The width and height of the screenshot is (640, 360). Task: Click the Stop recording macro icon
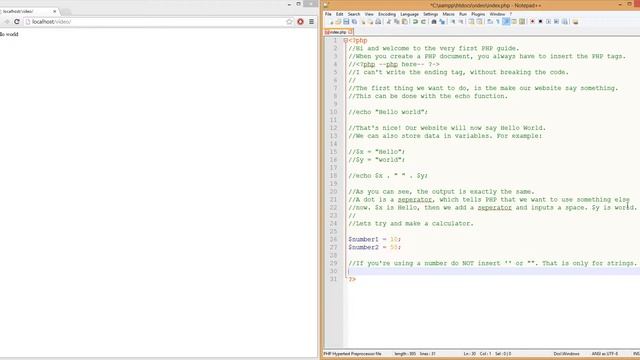pyautogui.click(x=541, y=22)
